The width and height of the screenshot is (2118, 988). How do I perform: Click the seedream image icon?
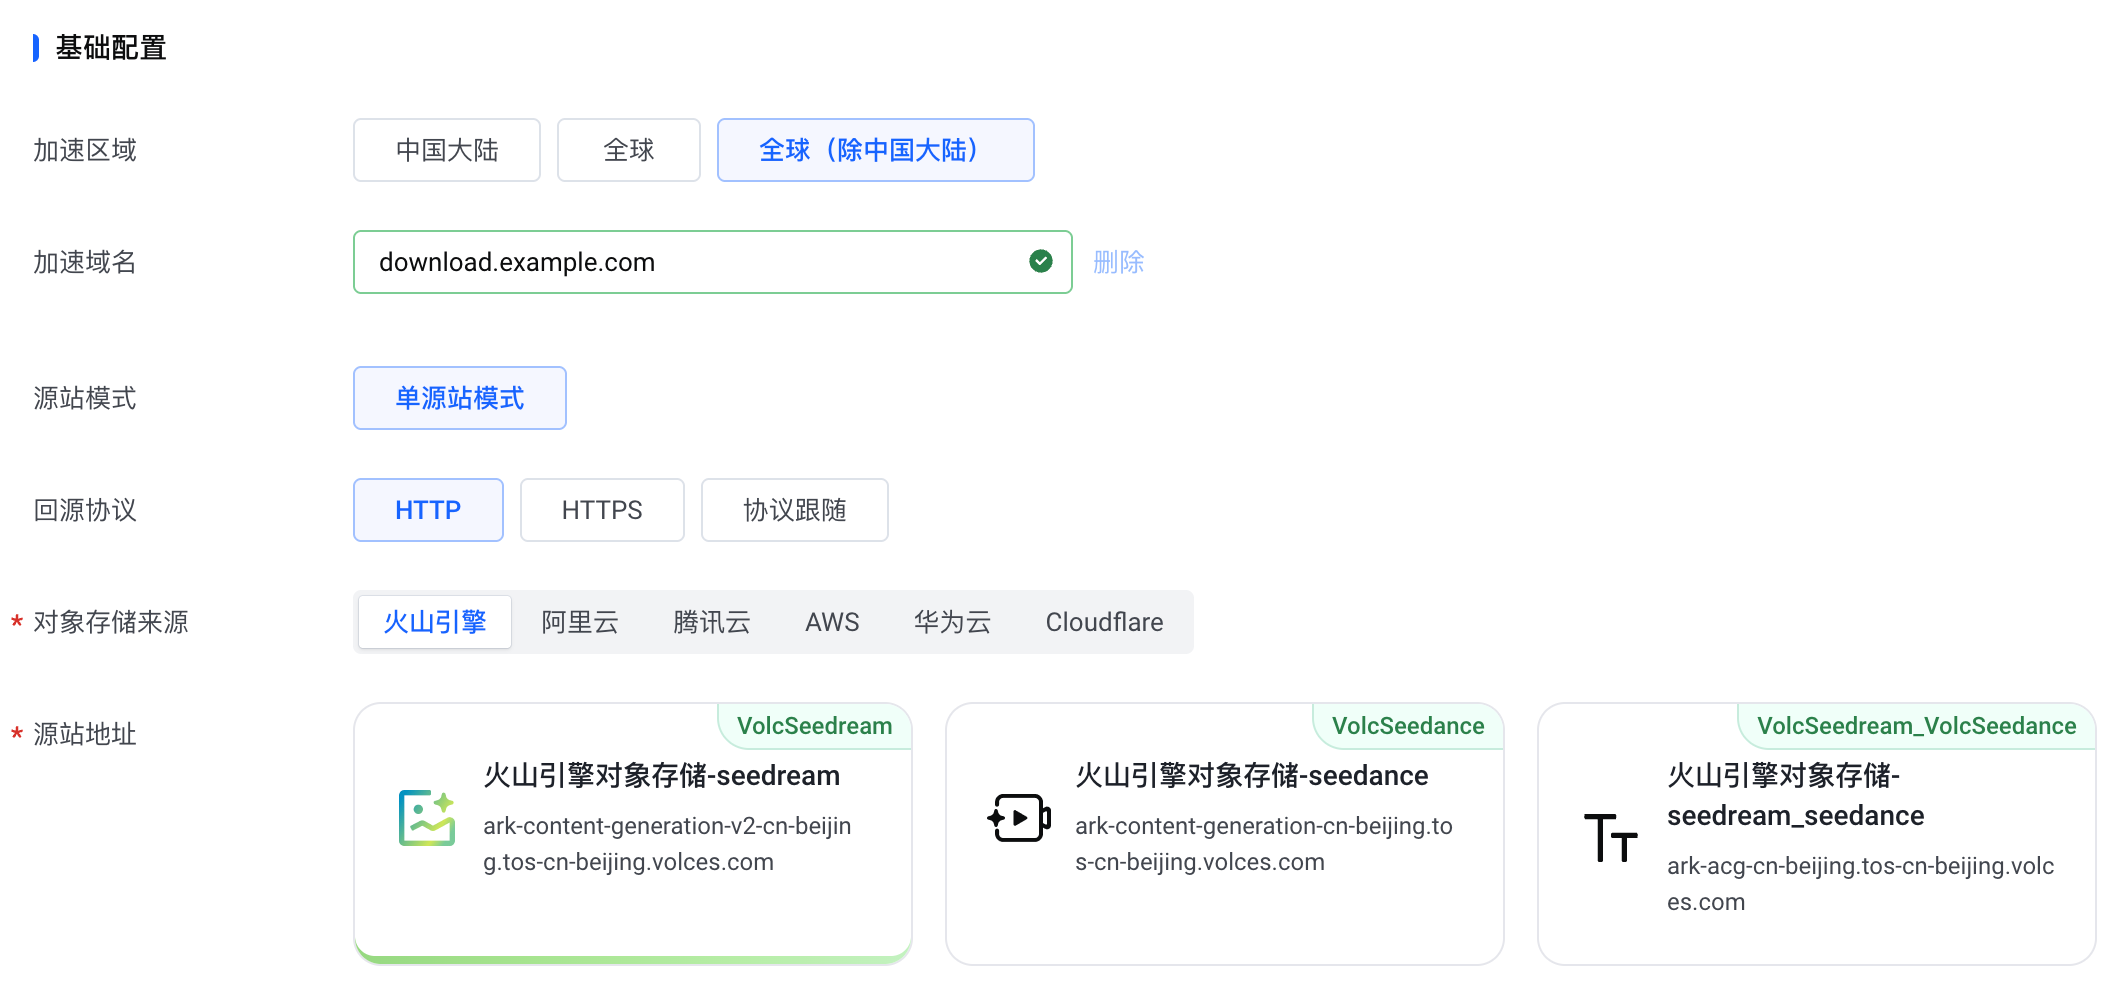point(427,818)
